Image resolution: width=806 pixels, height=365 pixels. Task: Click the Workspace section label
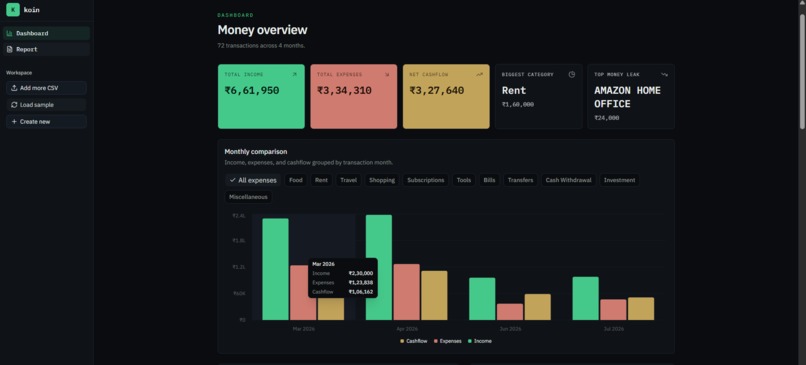pos(19,73)
